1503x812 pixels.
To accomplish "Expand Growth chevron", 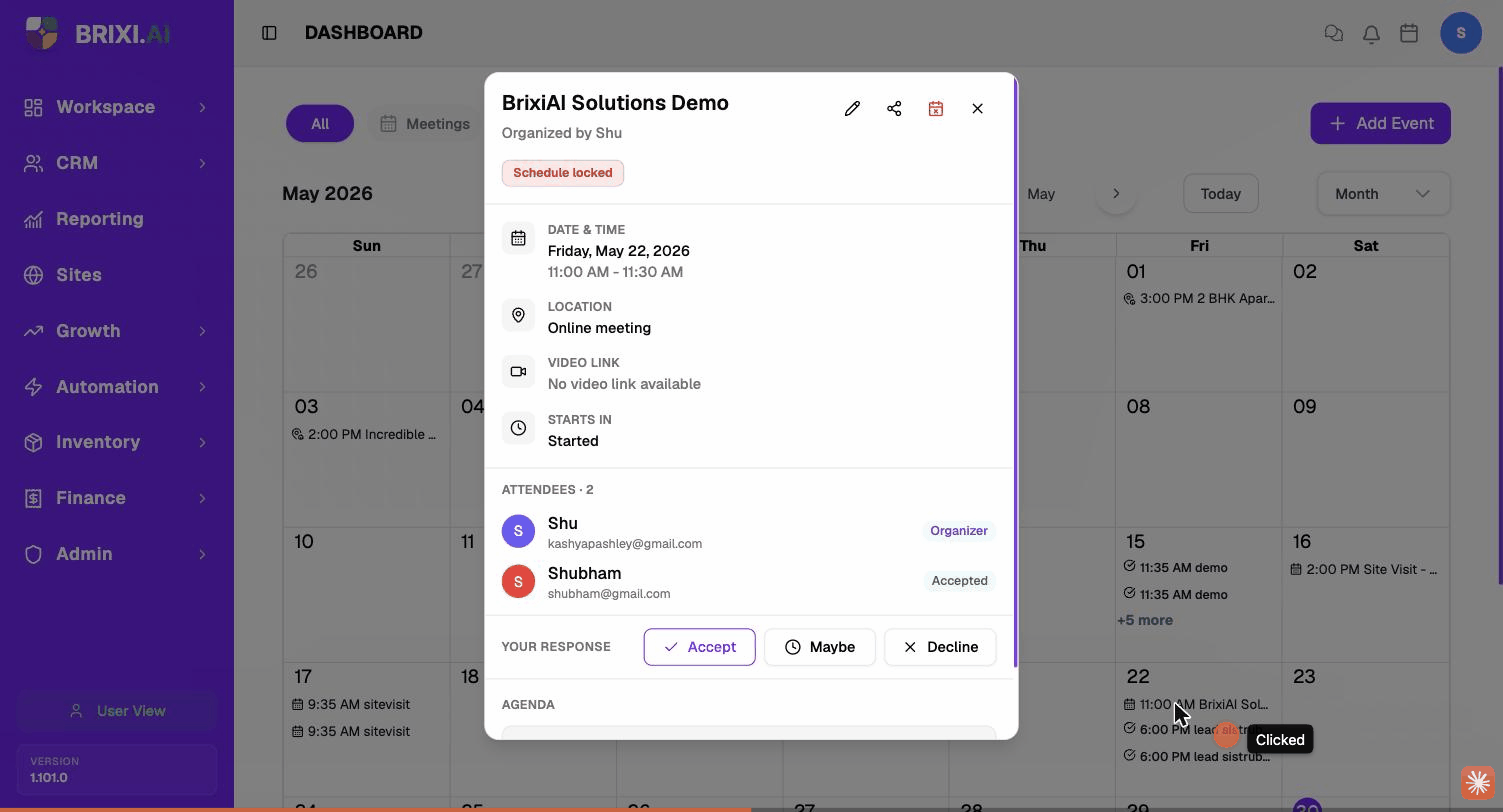I will tap(202, 331).
